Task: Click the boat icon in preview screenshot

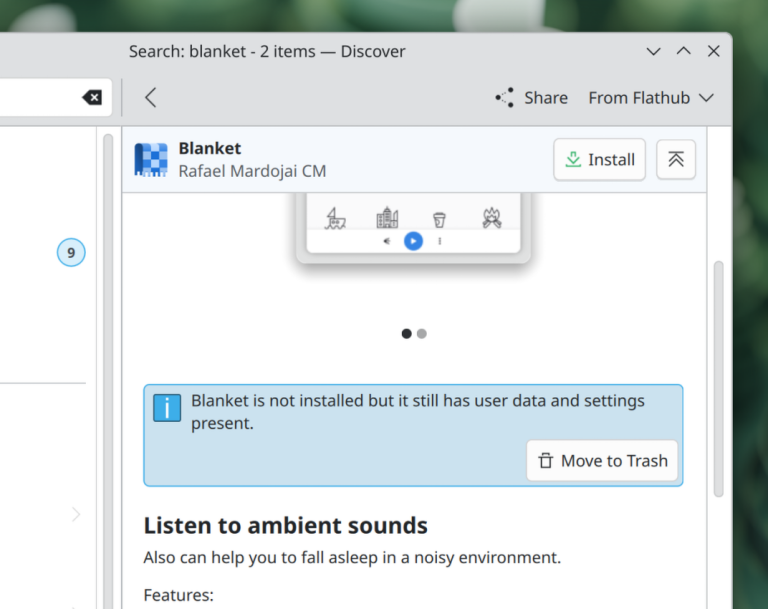Action: [335, 218]
